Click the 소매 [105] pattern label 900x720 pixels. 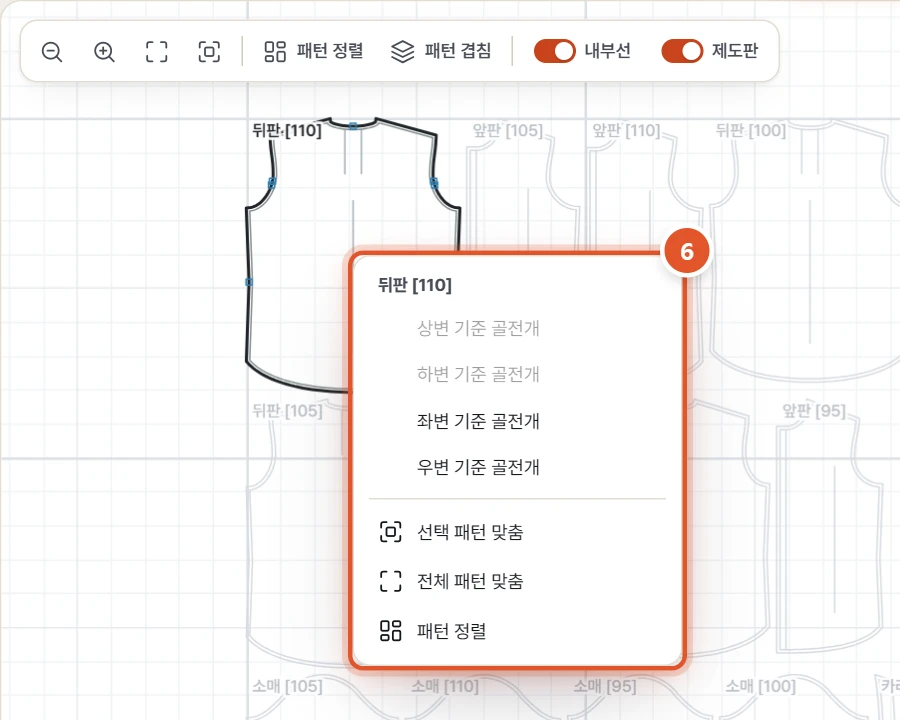[288, 686]
